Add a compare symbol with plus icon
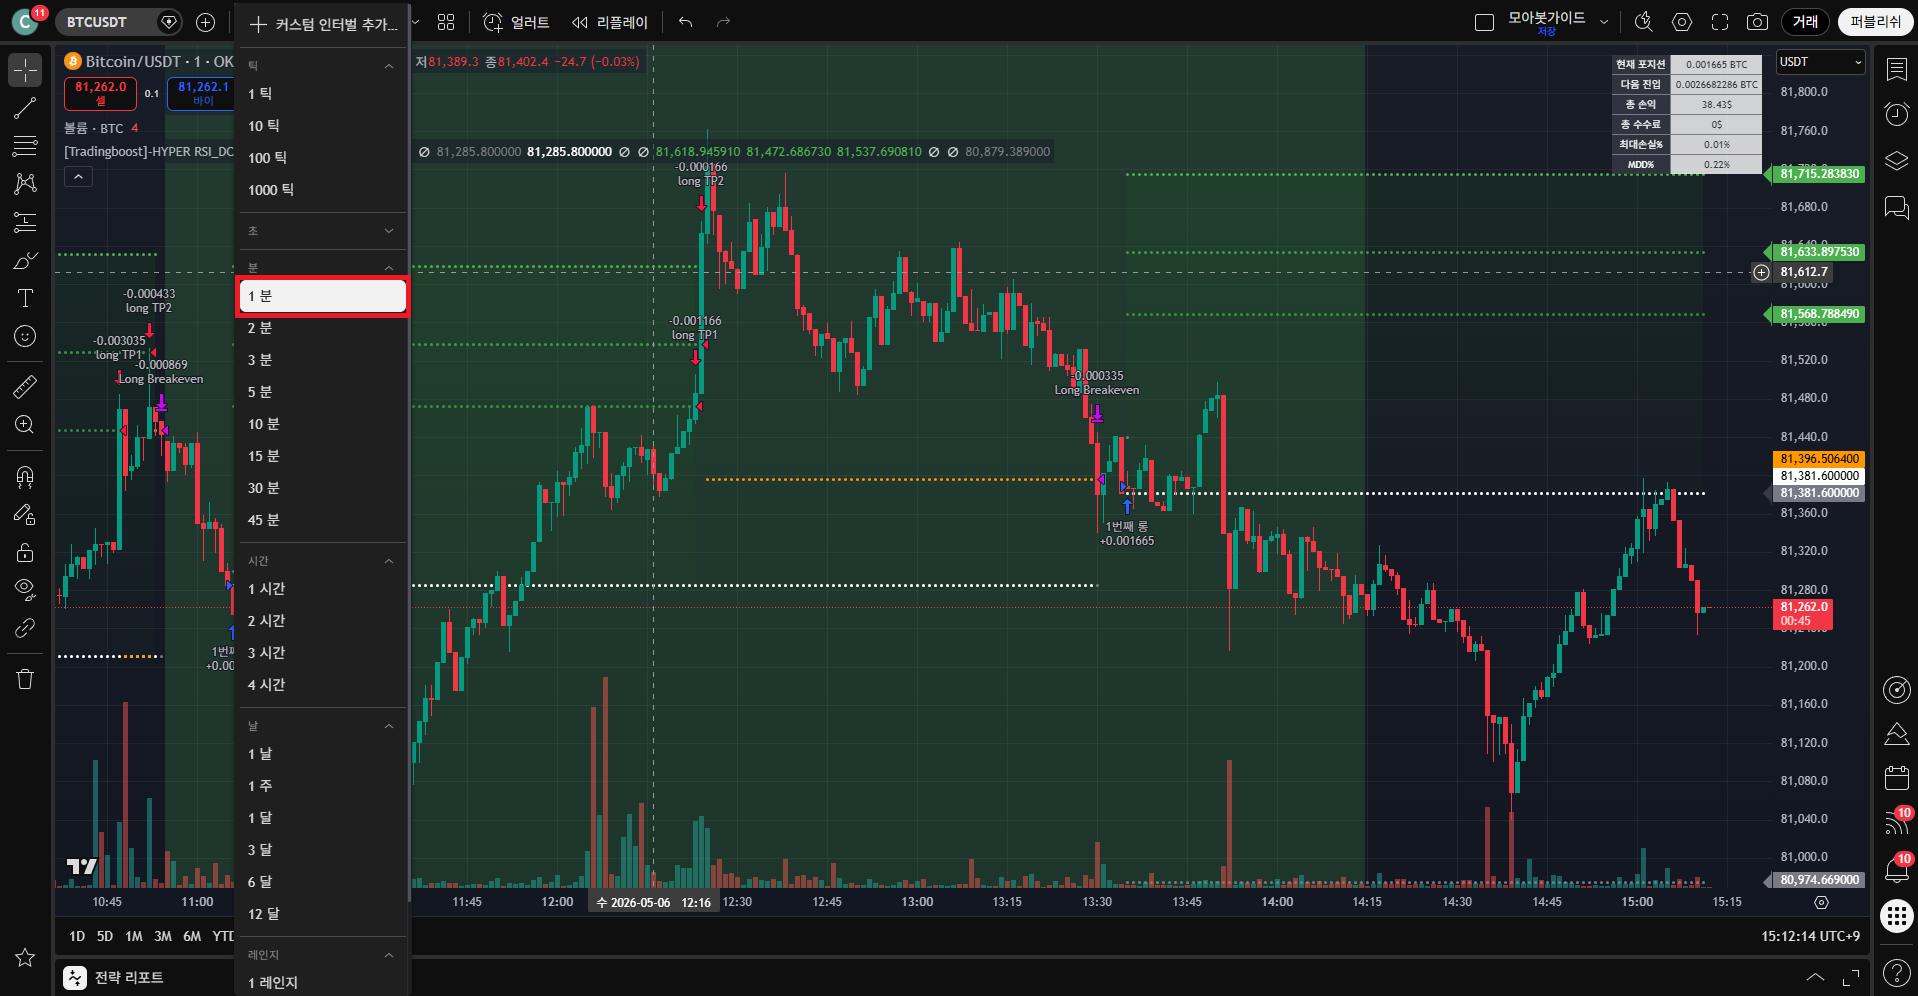This screenshot has width=1918, height=996. click(205, 22)
